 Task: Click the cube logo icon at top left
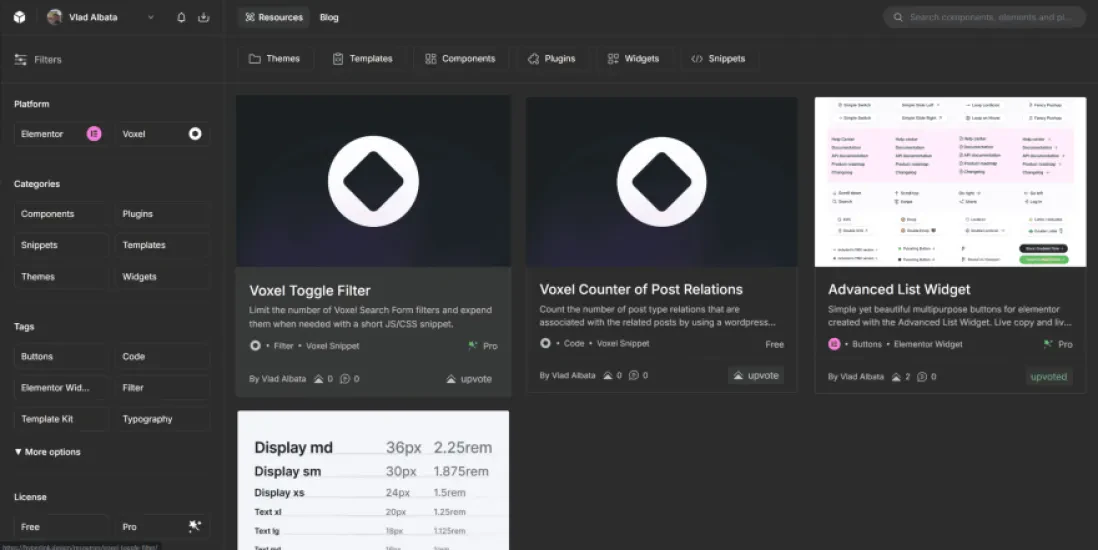click(20, 18)
